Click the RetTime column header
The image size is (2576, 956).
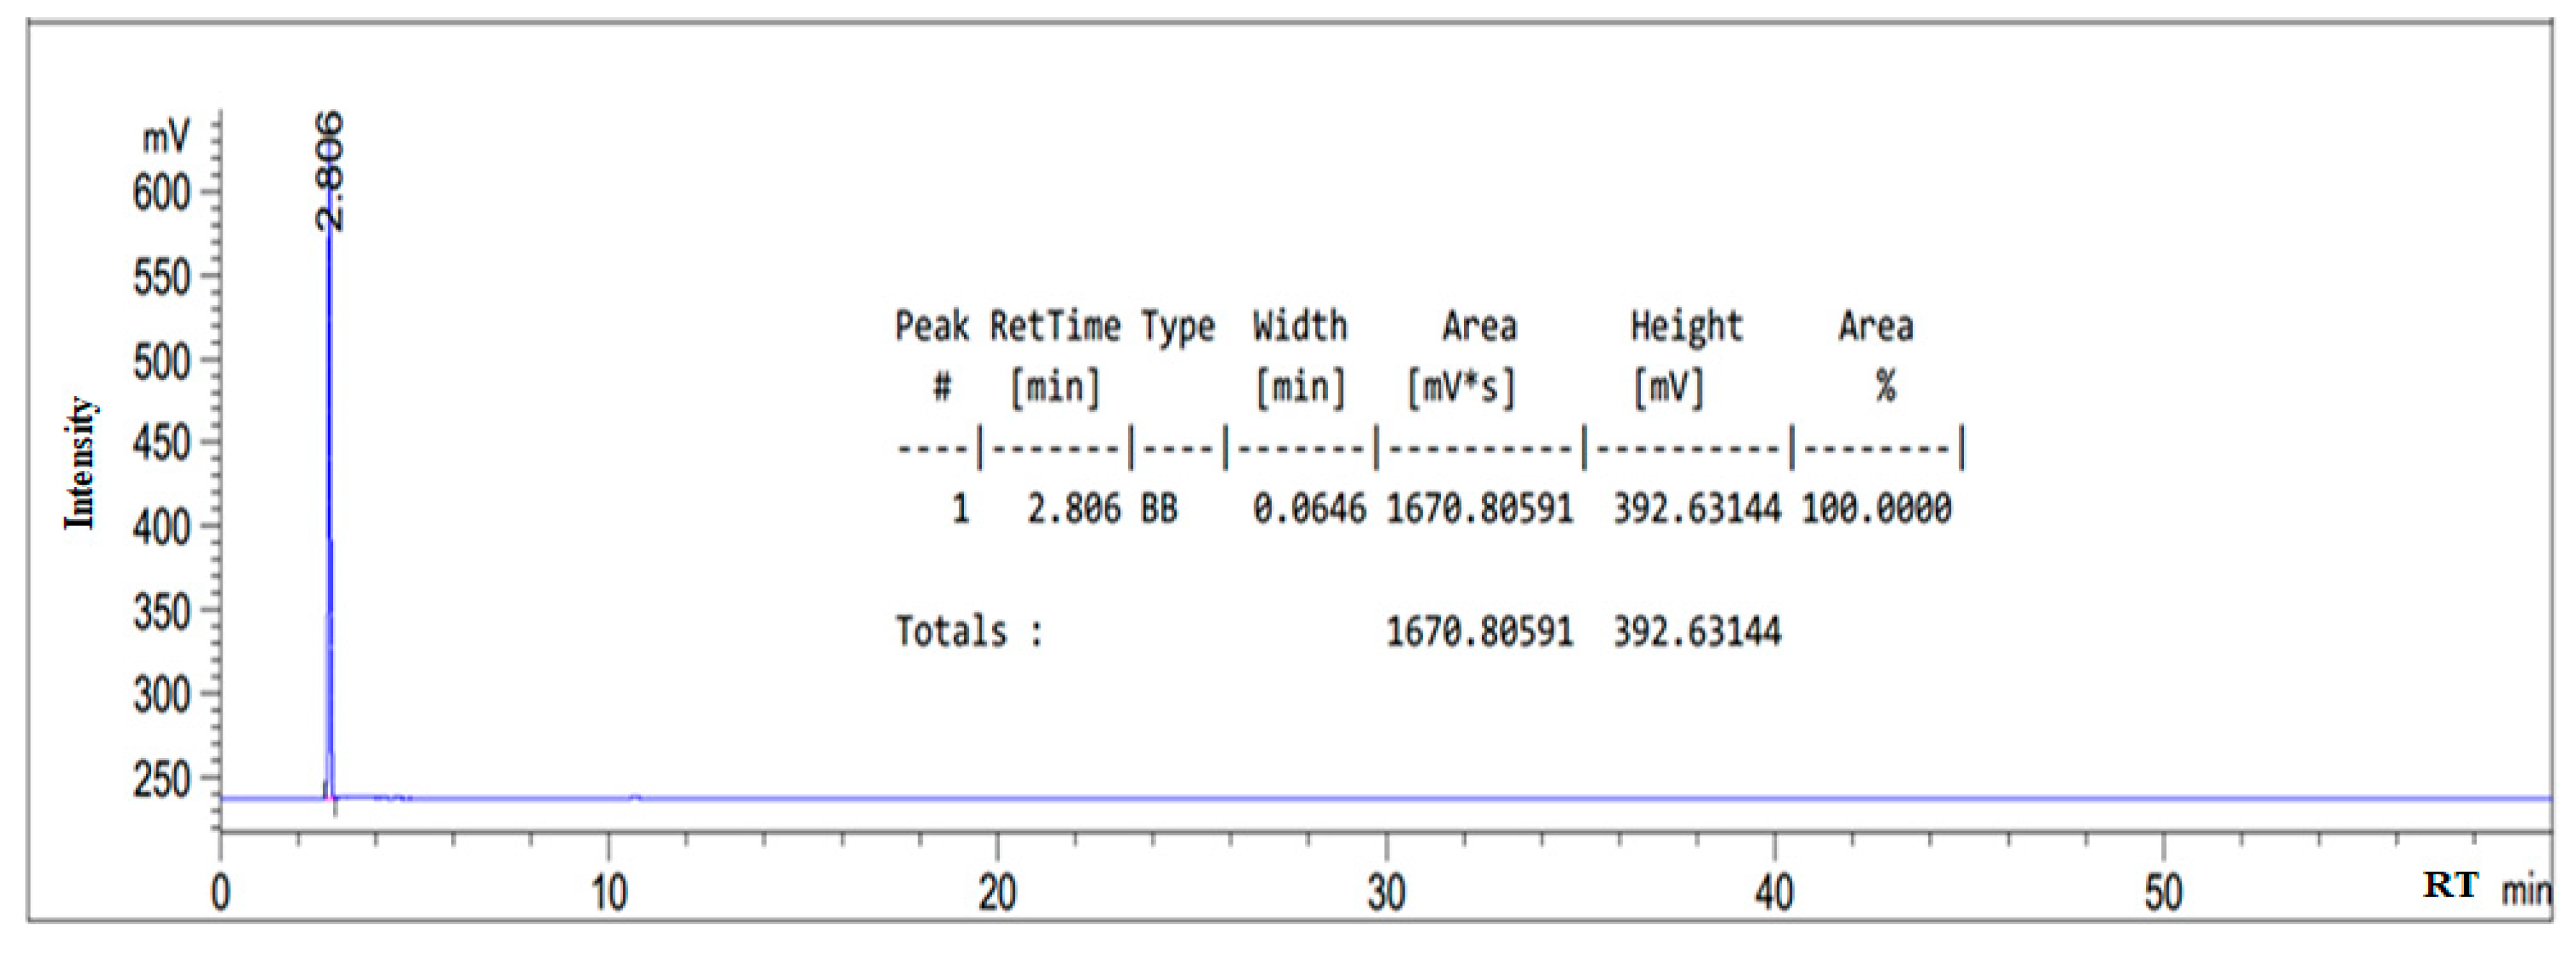[1054, 326]
